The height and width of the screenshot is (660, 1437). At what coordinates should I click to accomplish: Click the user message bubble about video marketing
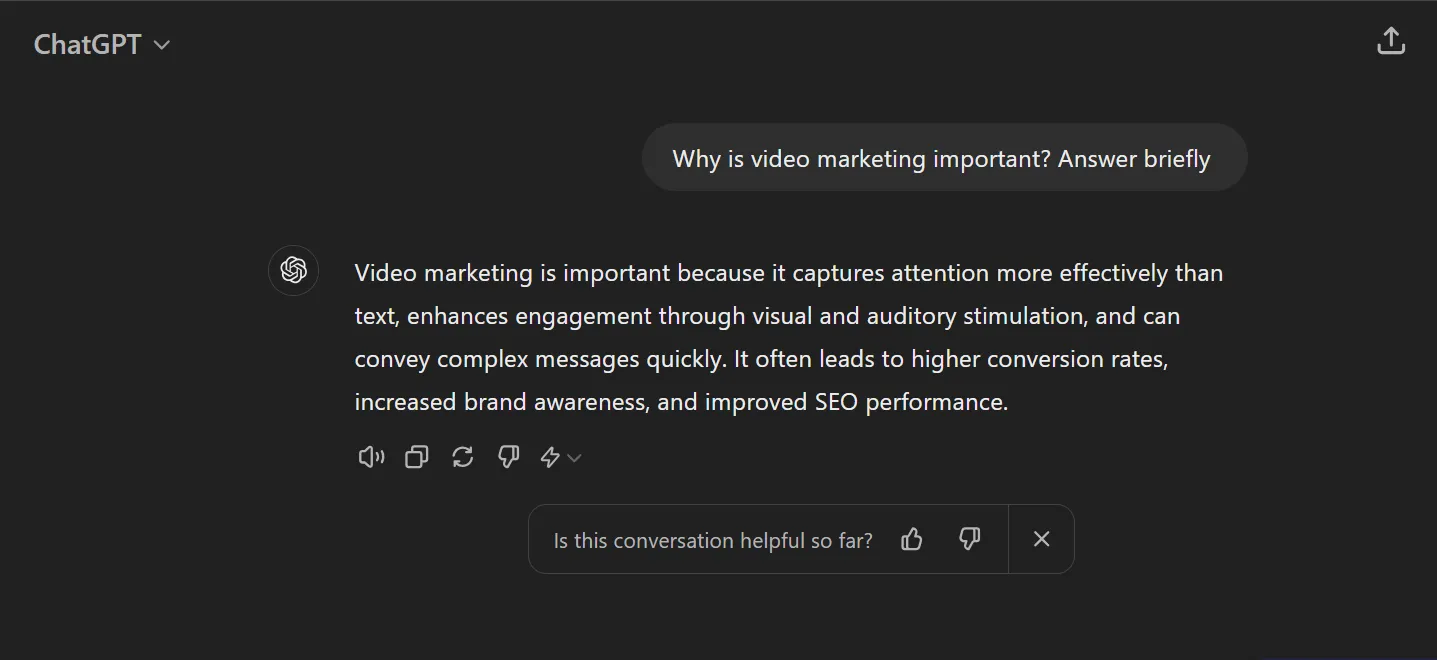(944, 158)
